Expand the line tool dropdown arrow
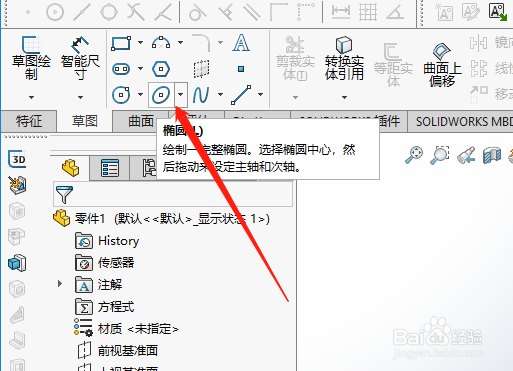 (260, 94)
